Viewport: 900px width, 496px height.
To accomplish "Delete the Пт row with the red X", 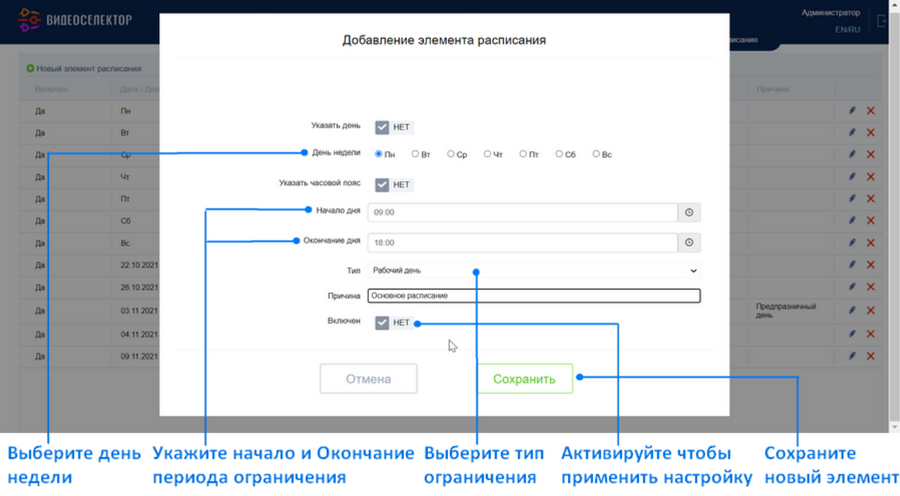I will pyautogui.click(x=871, y=199).
